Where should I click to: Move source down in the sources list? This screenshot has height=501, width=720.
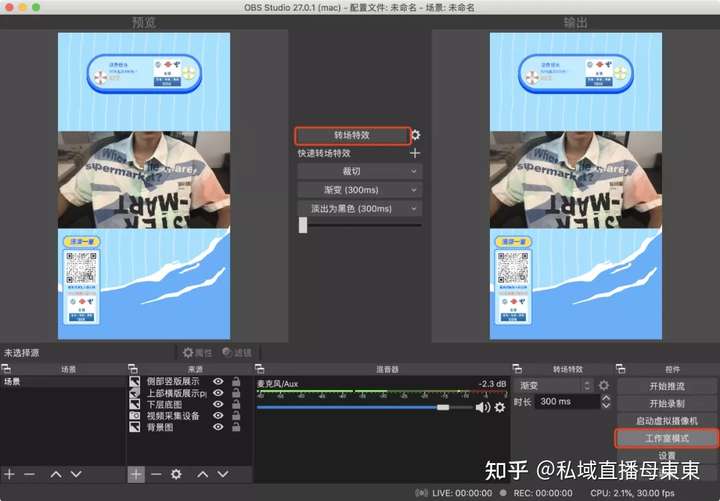pyautogui.click(x=223, y=474)
